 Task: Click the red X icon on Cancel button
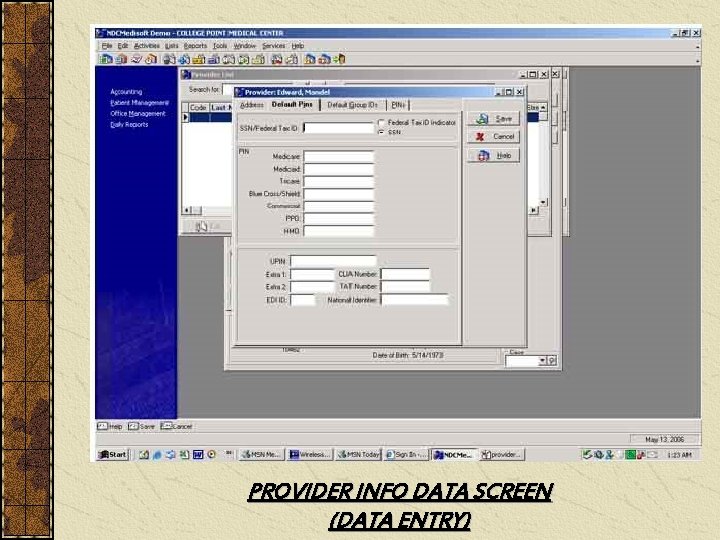[x=480, y=137]
